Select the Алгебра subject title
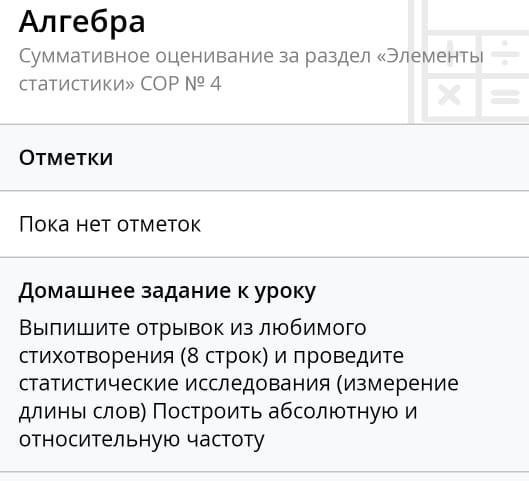This screenshot has height=481, width=529. tap(82, 22)
